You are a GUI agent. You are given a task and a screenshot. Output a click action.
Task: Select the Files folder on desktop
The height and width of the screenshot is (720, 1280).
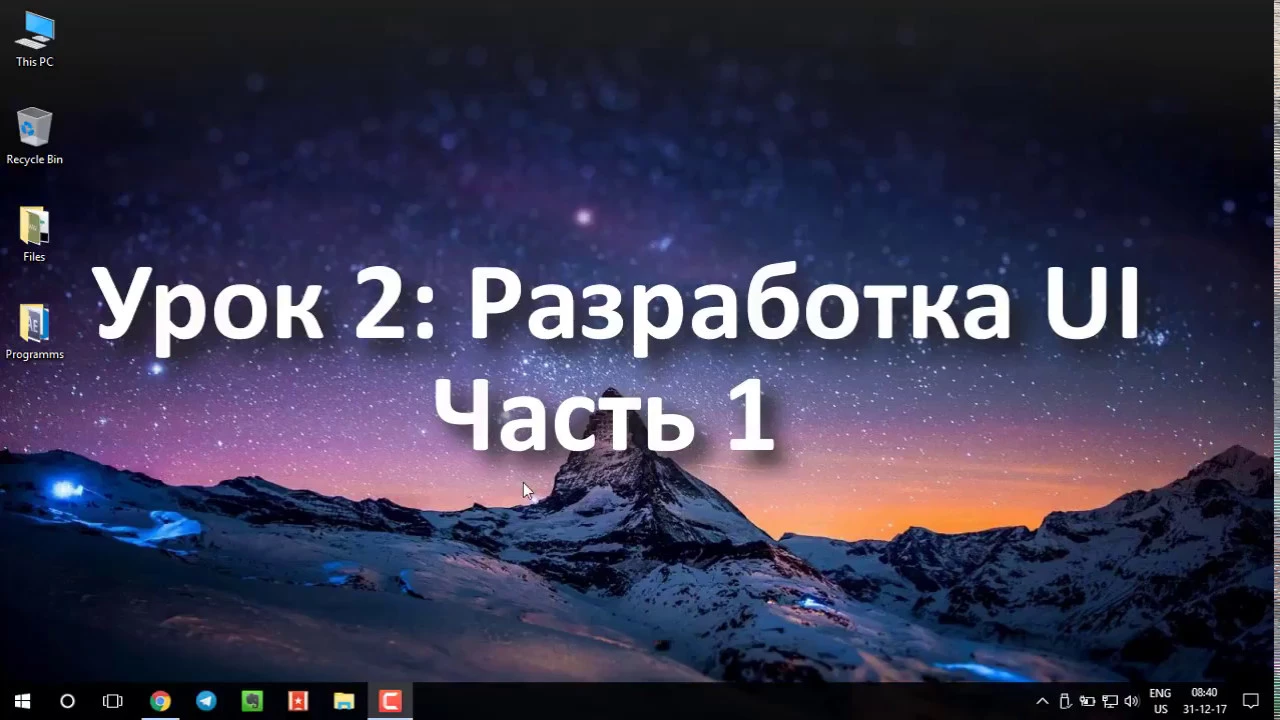pyautogui.click(x=35, y=234)
